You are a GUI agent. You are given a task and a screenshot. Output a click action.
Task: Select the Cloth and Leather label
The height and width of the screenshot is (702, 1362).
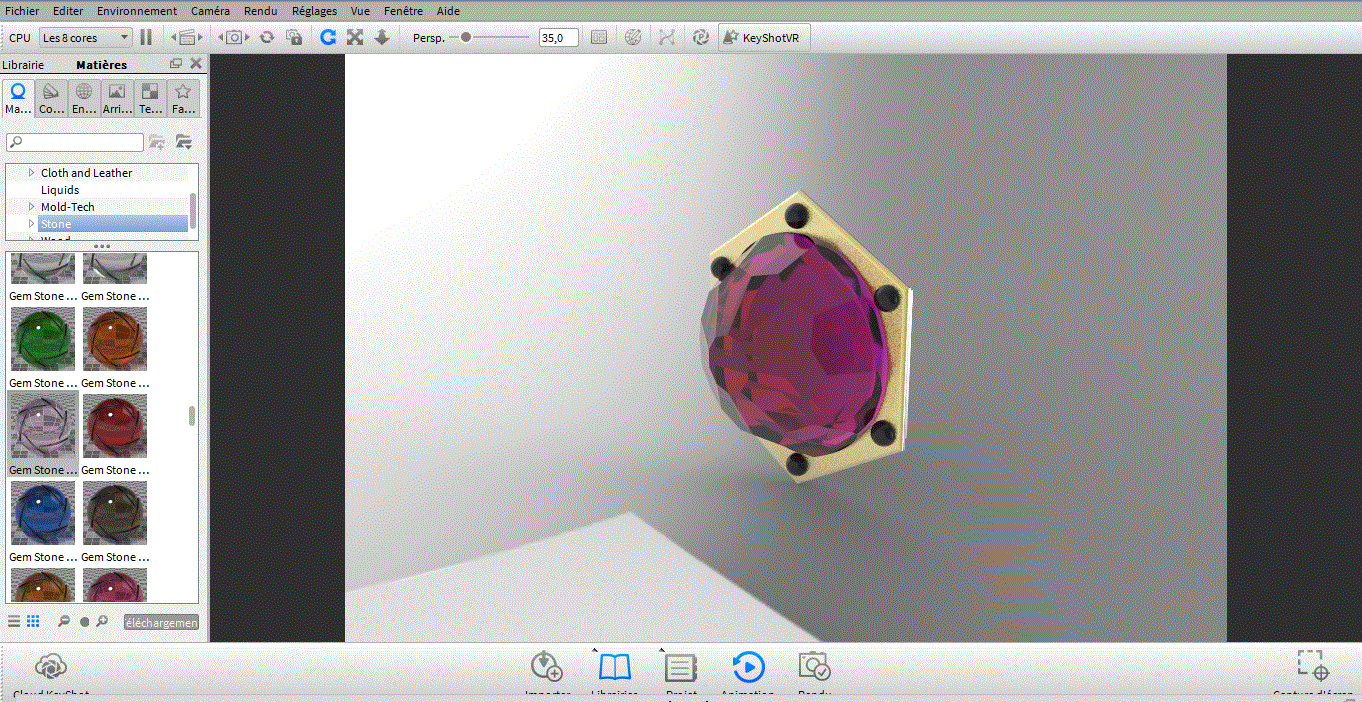click(86, 173)
